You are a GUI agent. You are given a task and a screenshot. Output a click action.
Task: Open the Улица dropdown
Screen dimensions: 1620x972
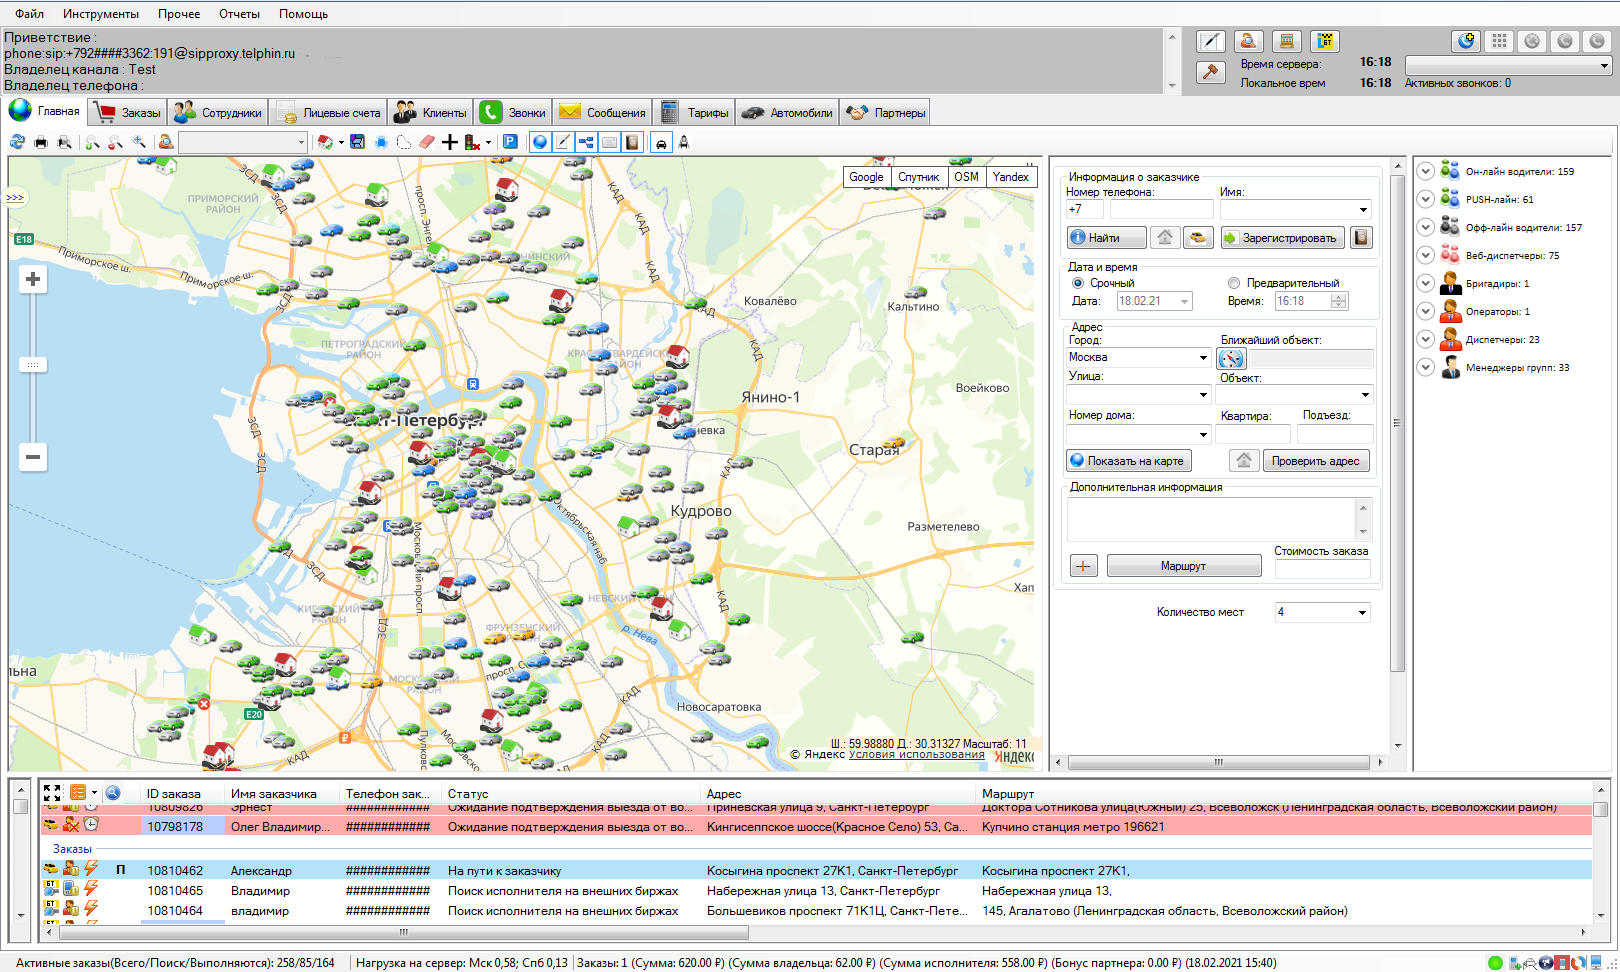pos(1203,395)
